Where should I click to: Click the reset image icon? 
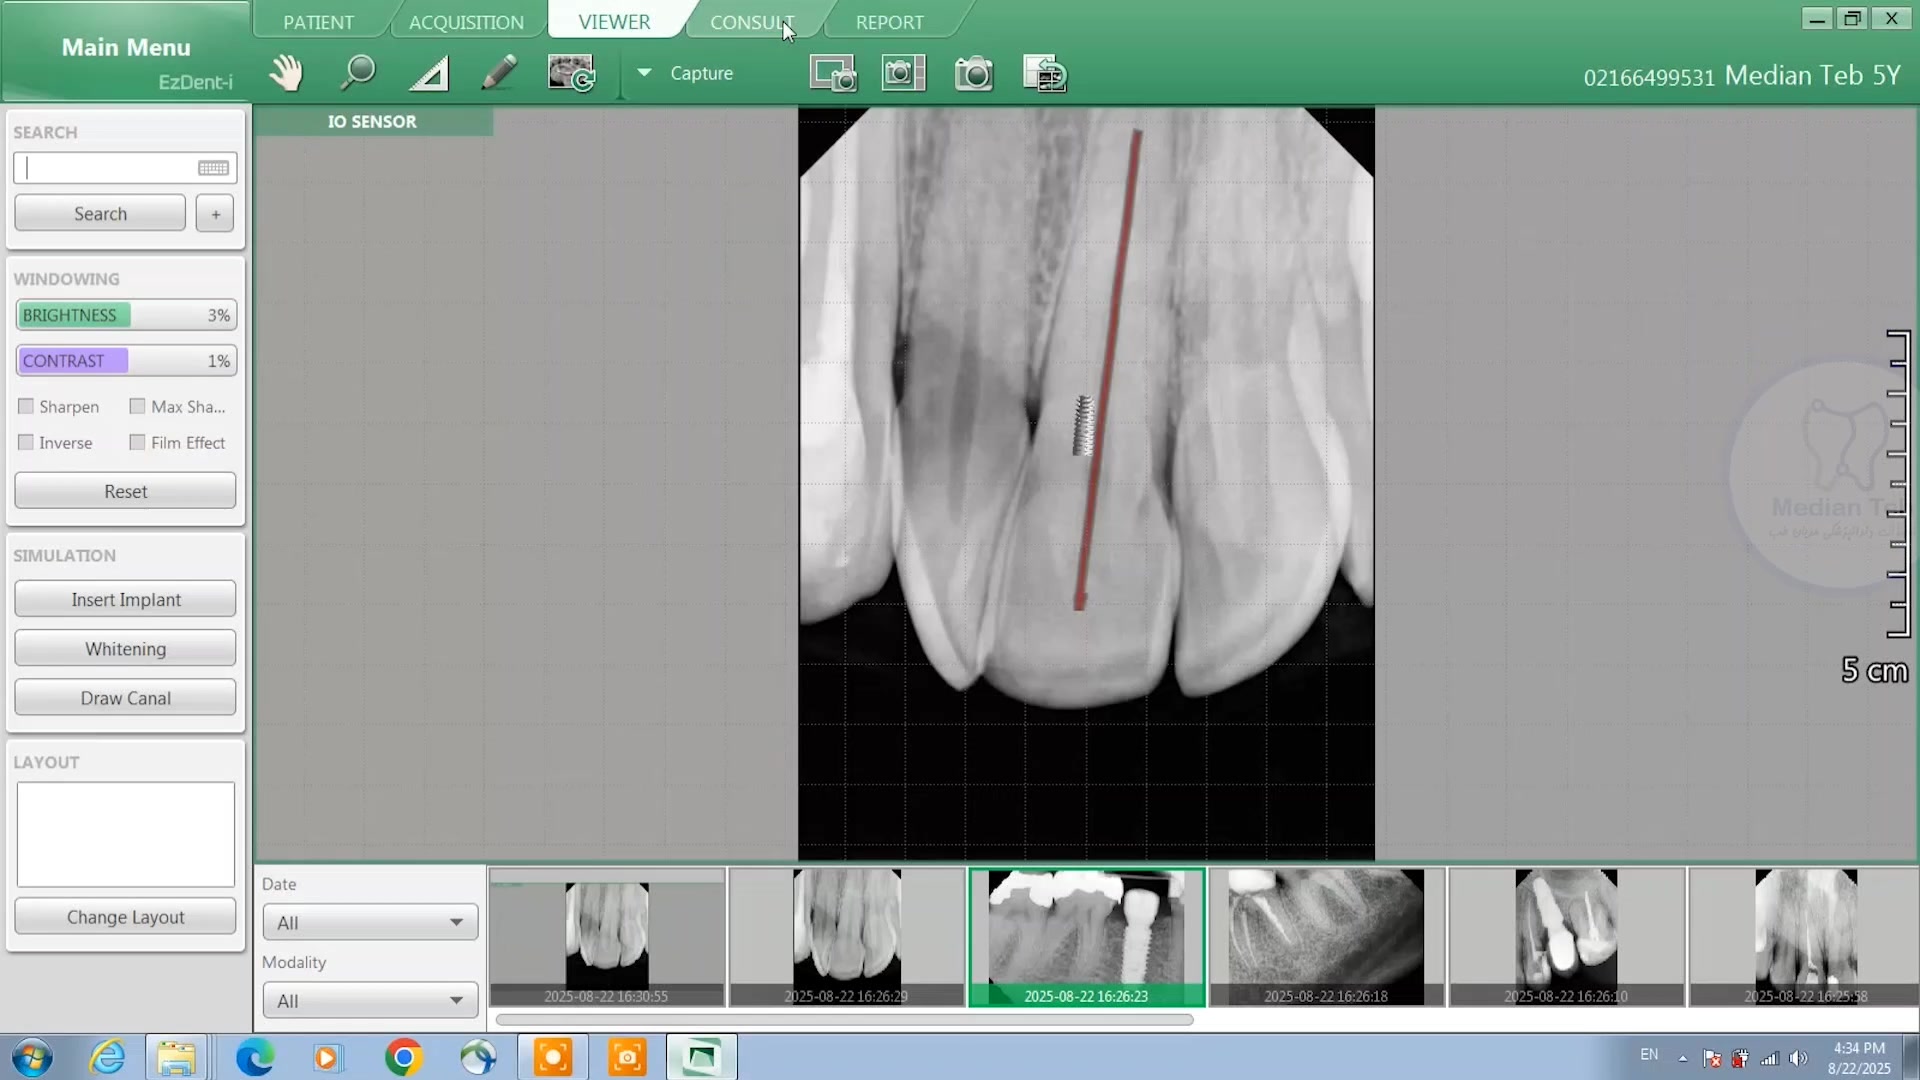coord(571,73)
